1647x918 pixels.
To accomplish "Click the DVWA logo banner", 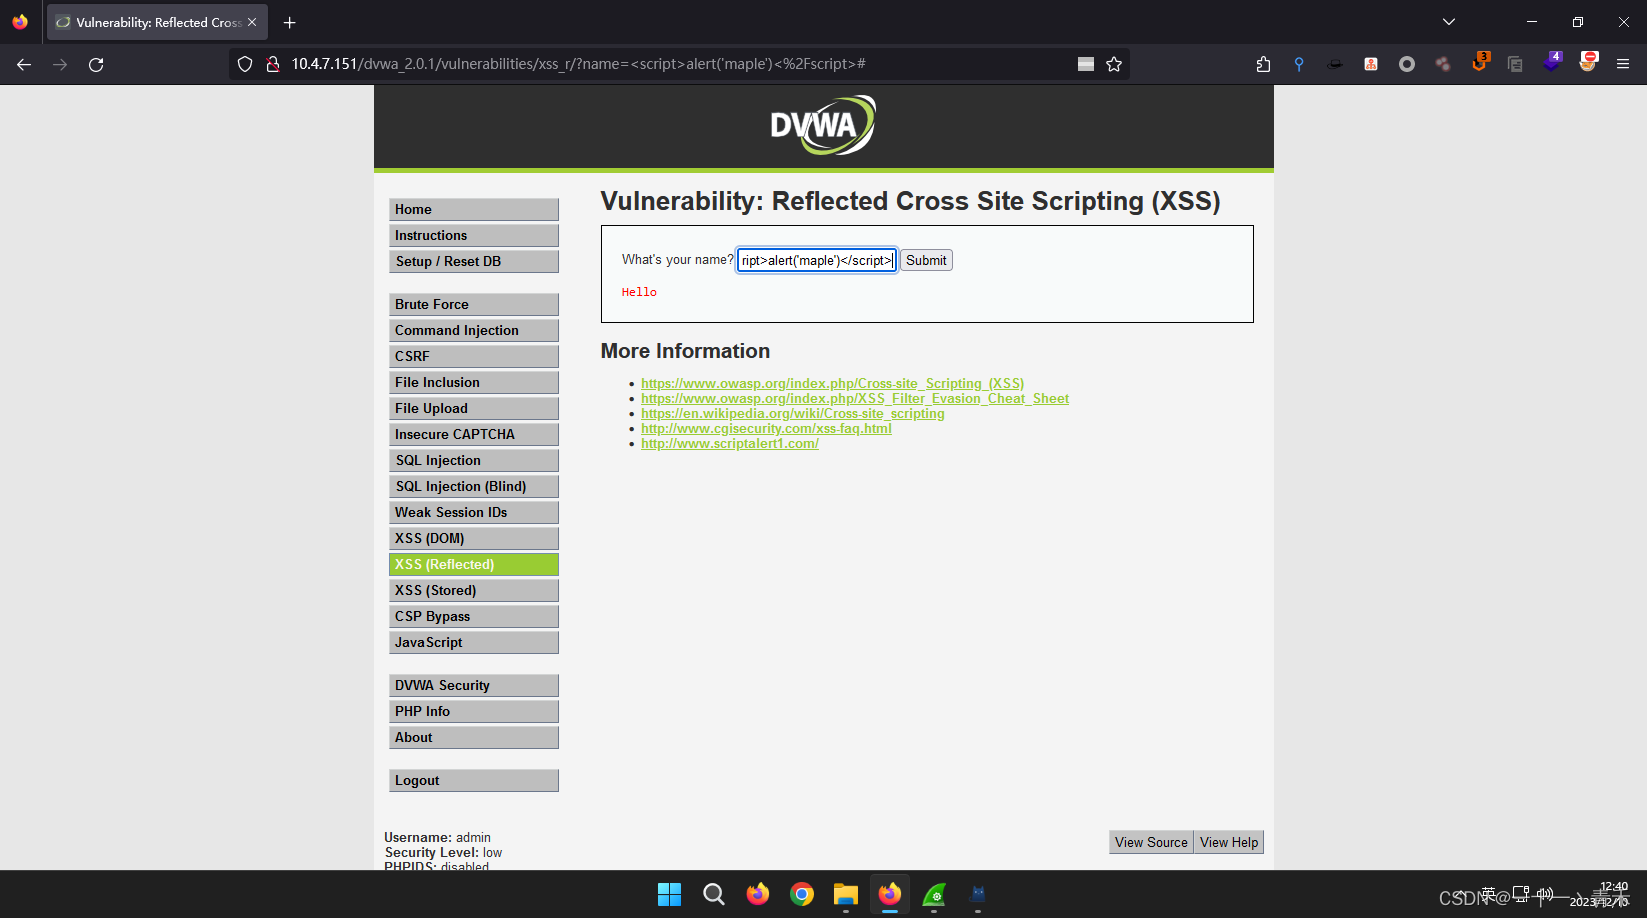I will (823, 126).
